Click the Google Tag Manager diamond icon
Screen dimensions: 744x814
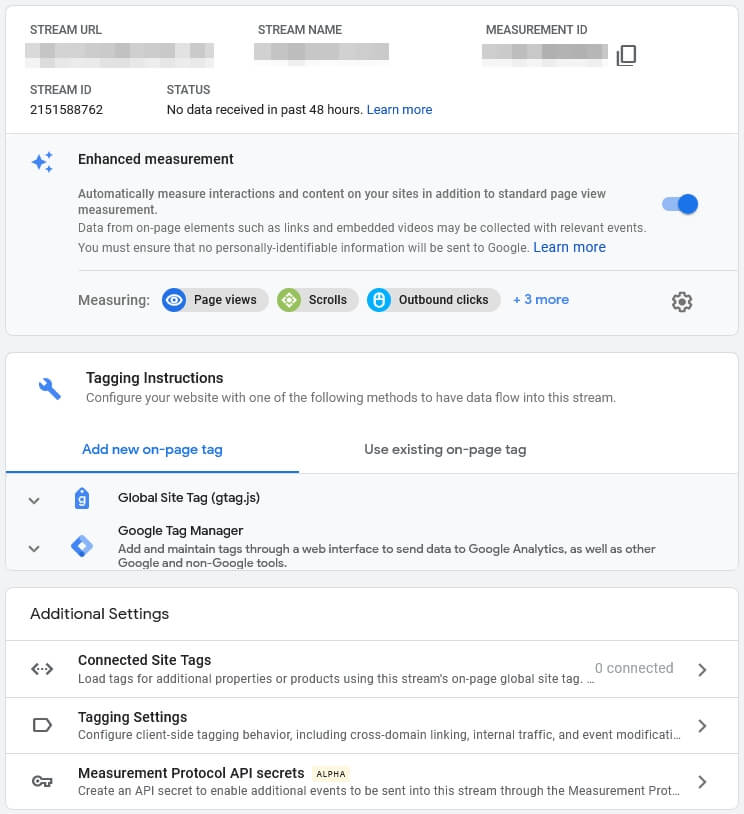point(82,546)
